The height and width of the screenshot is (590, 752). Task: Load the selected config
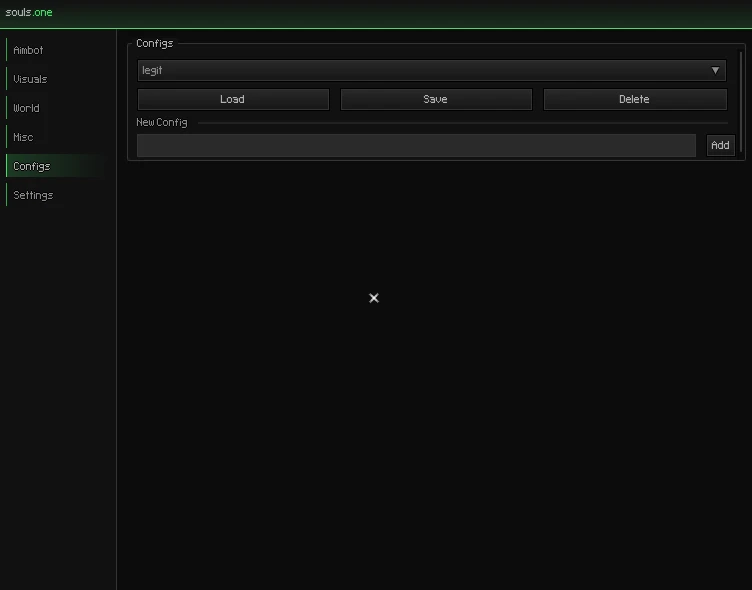pyautogui.click(x=233, y=99)
